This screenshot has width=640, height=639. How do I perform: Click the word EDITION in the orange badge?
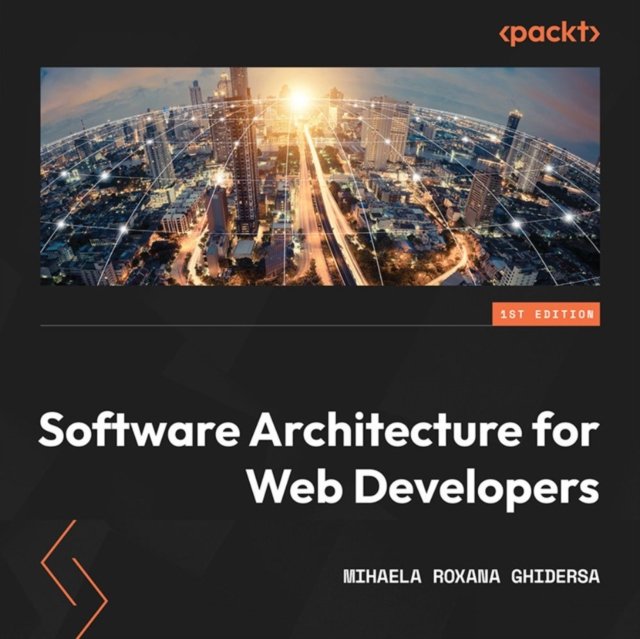[x=569, y=314]
